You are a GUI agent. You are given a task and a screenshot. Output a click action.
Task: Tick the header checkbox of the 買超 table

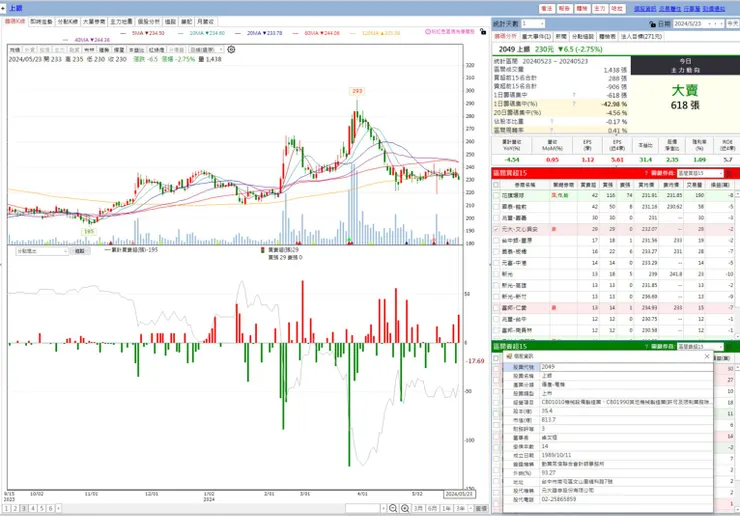click(496, 185)
